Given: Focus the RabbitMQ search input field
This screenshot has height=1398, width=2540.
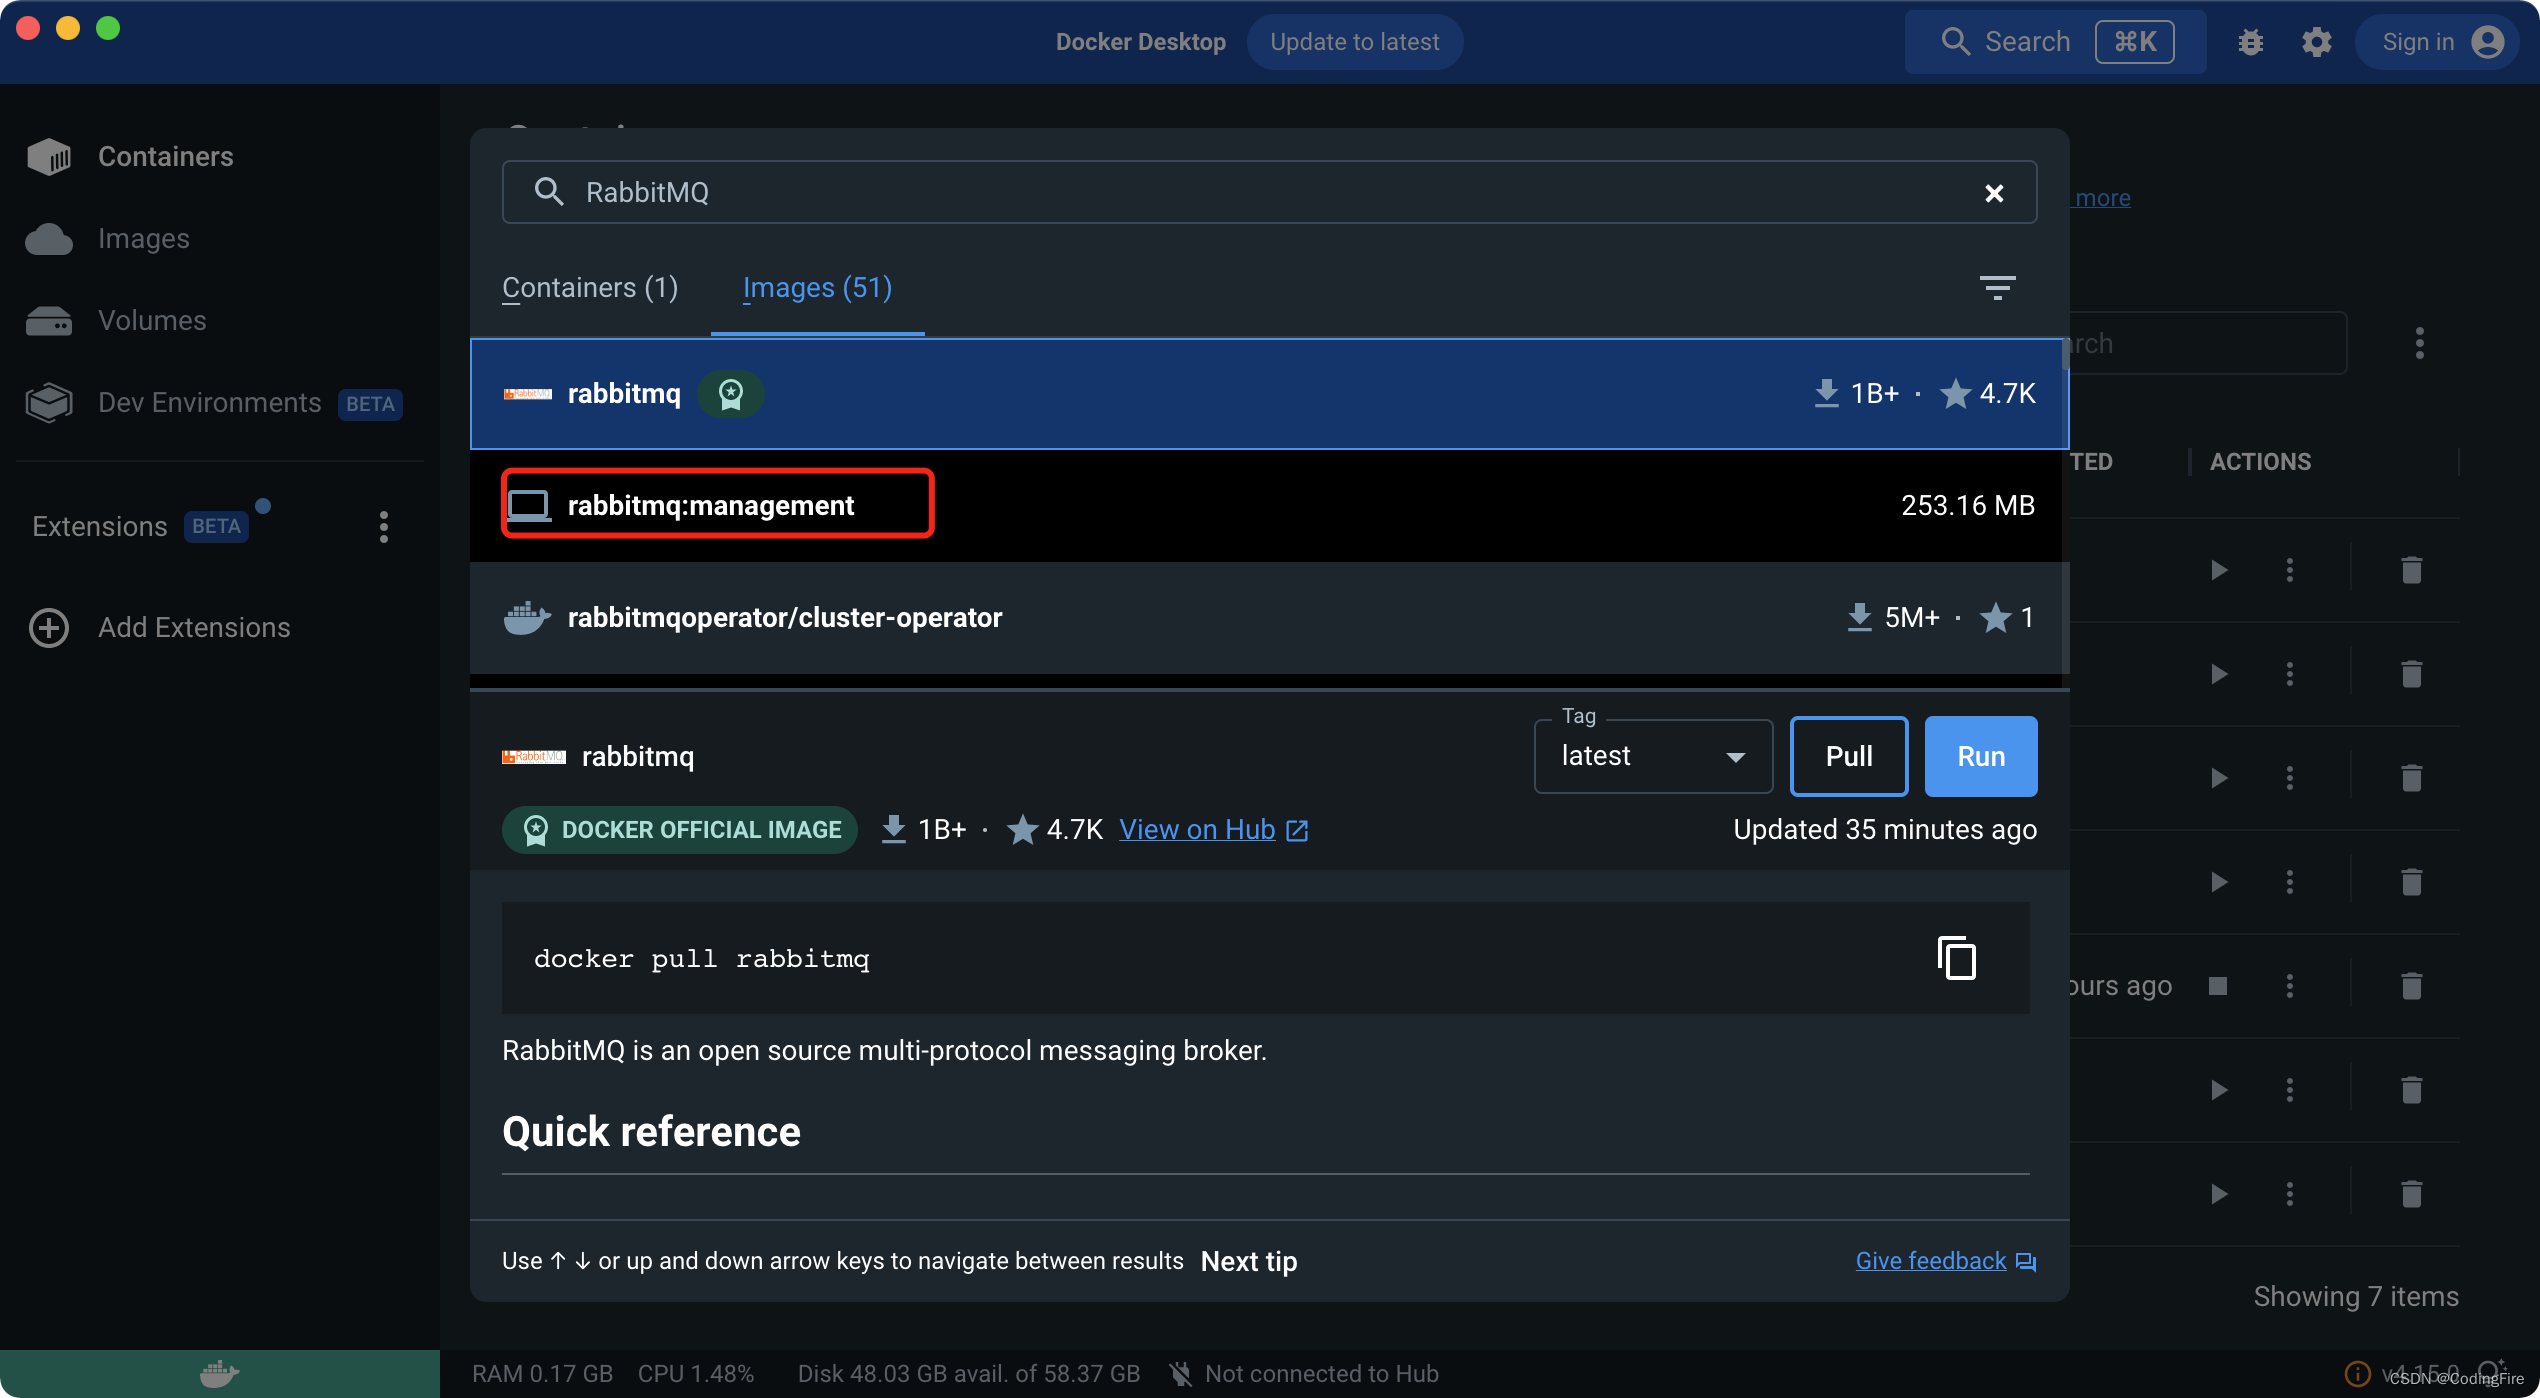Looking at the screenshot, I should pos(1269,192).
